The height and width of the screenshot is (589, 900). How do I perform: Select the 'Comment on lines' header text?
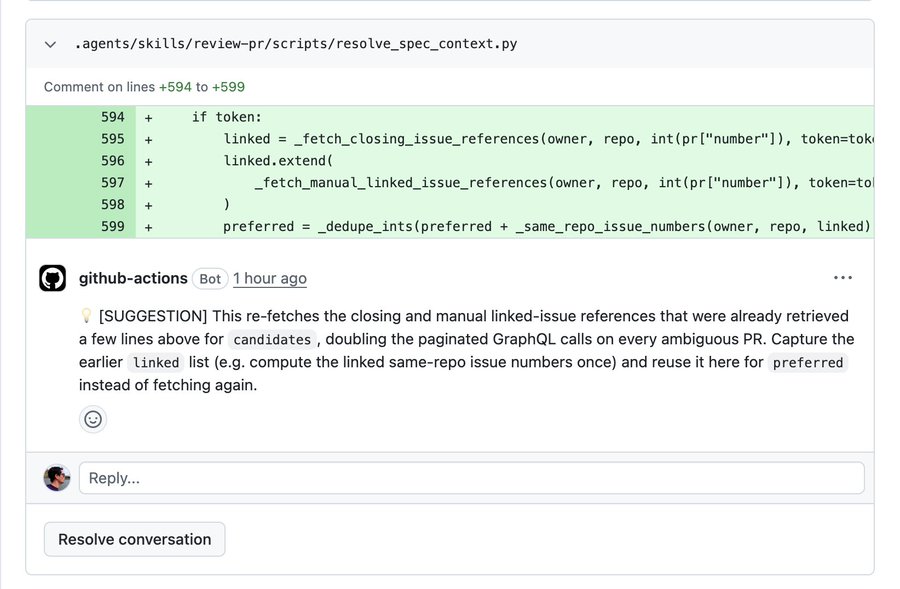(99, 87)
